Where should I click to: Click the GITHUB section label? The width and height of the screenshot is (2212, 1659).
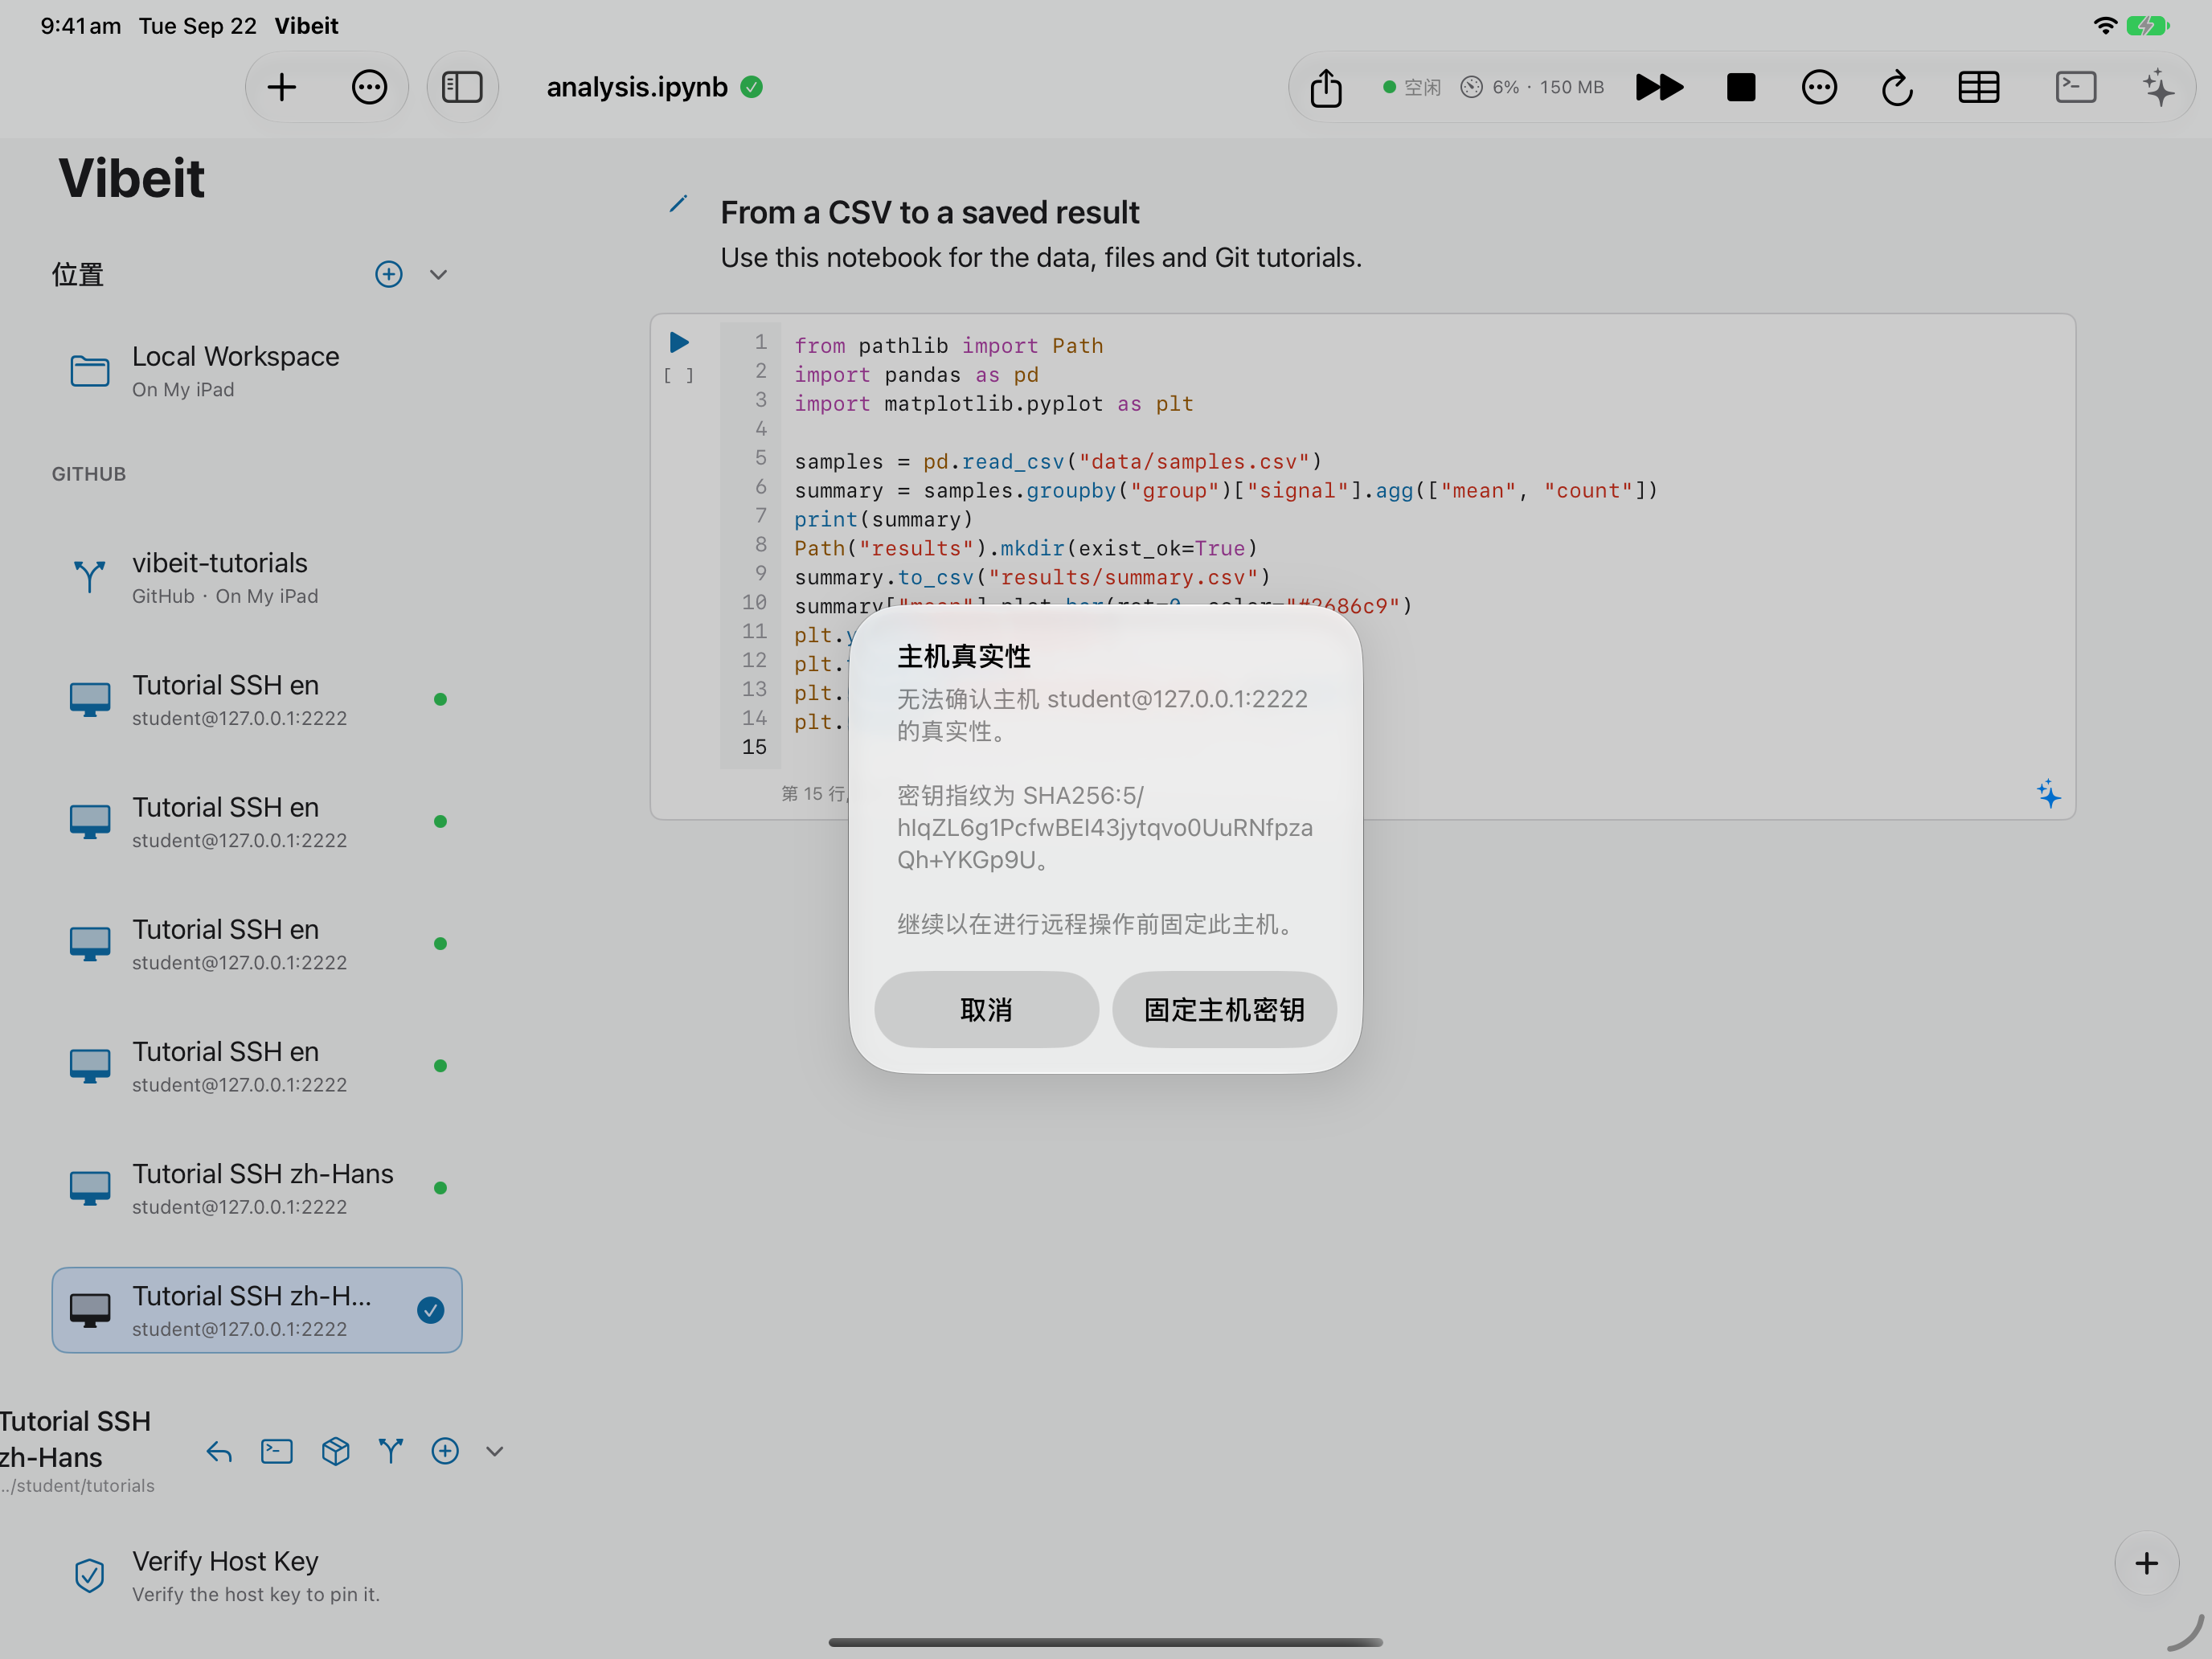tap(89, 474)
